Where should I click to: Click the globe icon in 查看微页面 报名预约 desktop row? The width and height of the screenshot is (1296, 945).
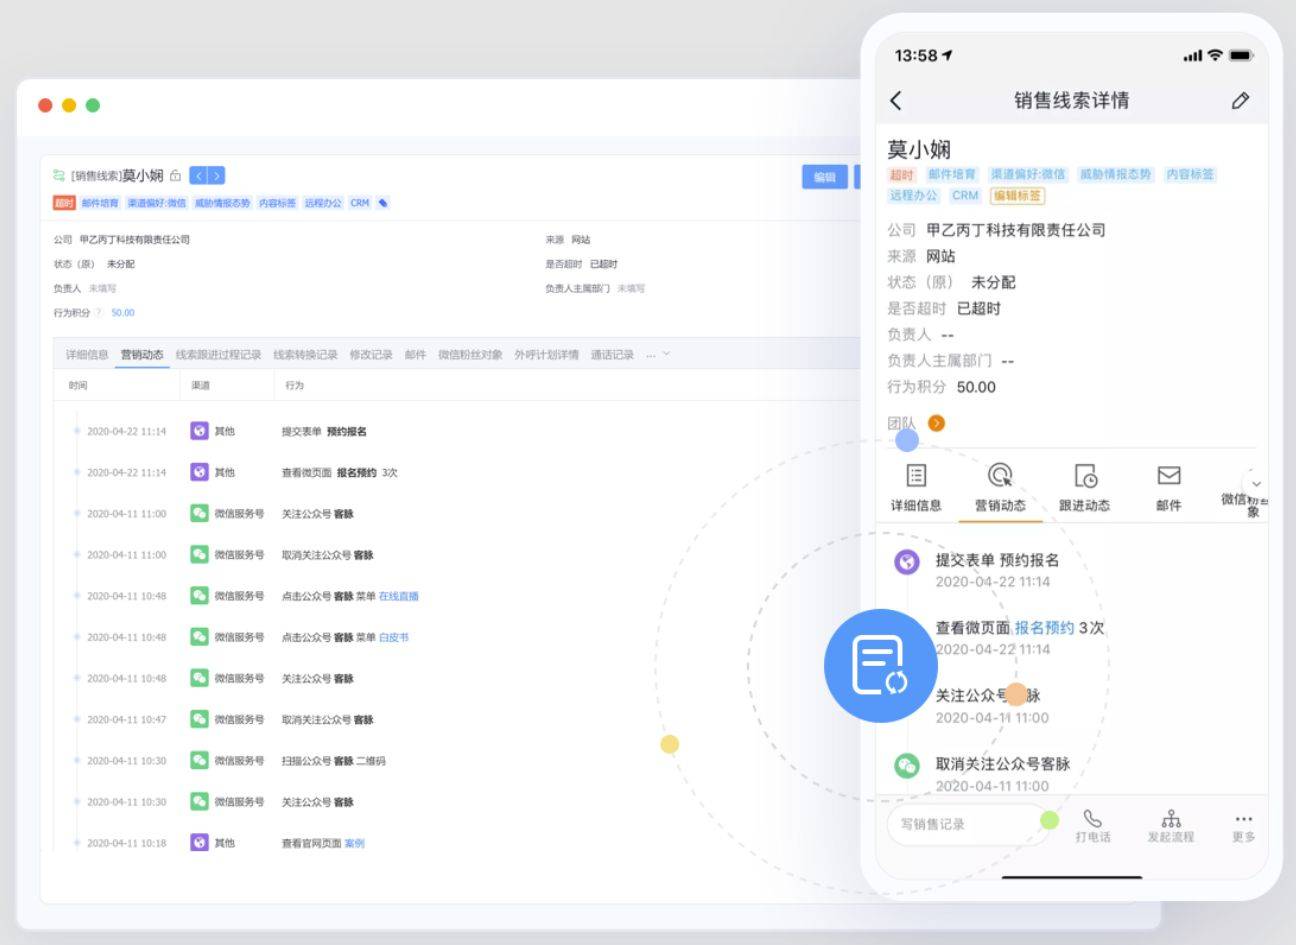(199, 472)
